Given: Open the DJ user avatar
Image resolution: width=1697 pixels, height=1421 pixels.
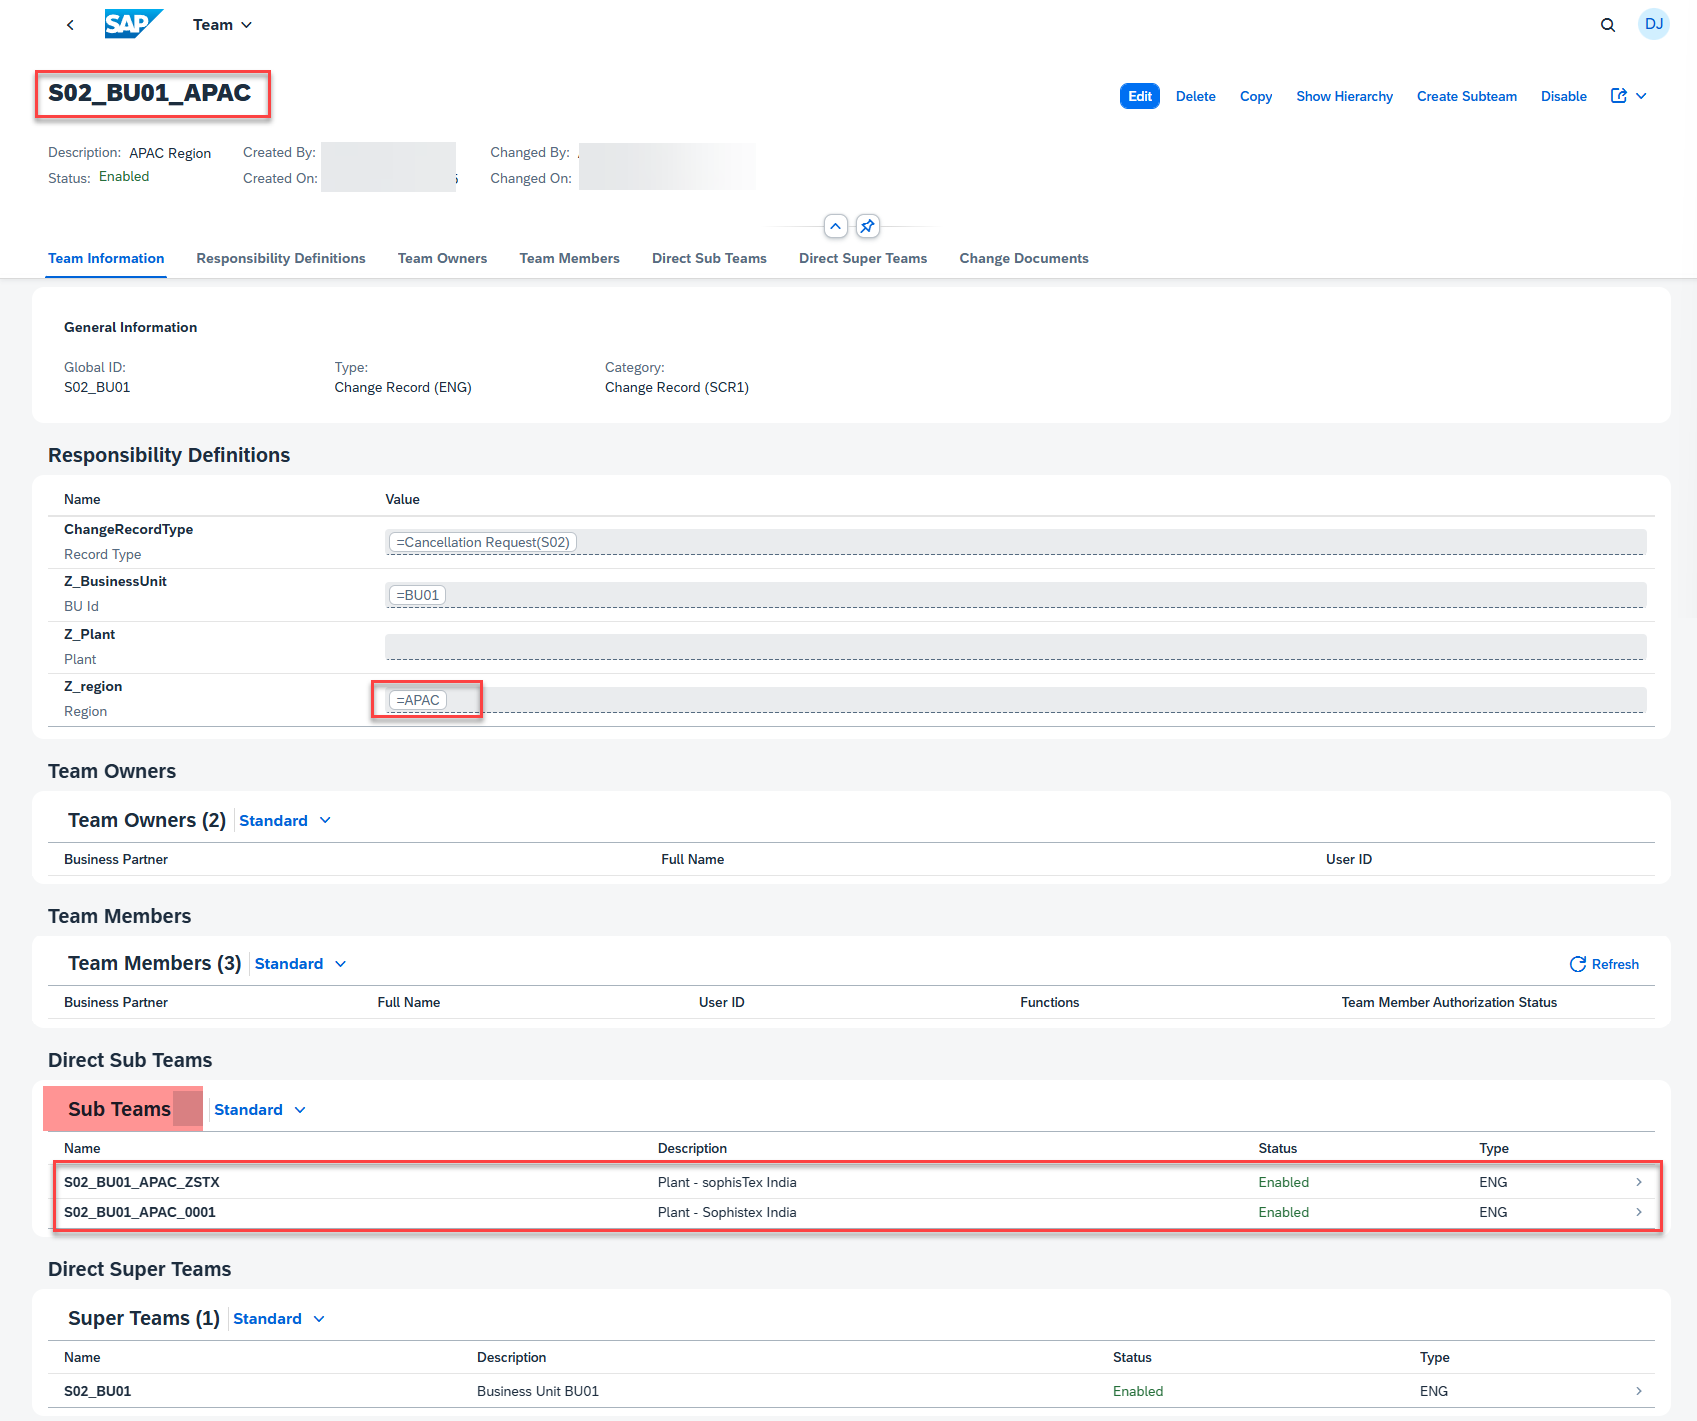Looking at the screenshot, I should click(1653, 24).
